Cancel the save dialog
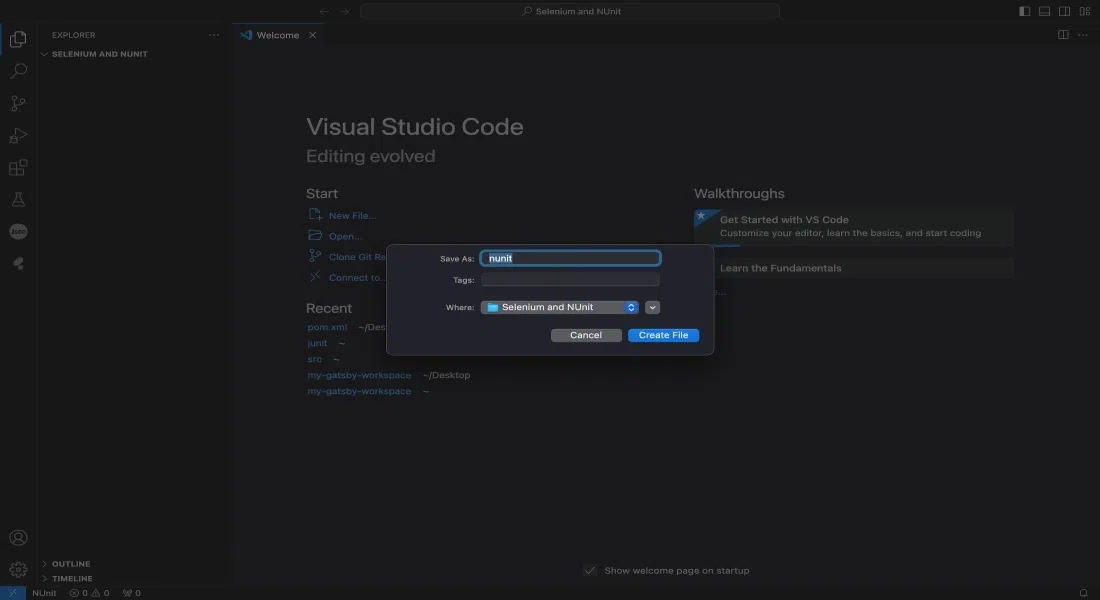 click(x=586, y=335)
